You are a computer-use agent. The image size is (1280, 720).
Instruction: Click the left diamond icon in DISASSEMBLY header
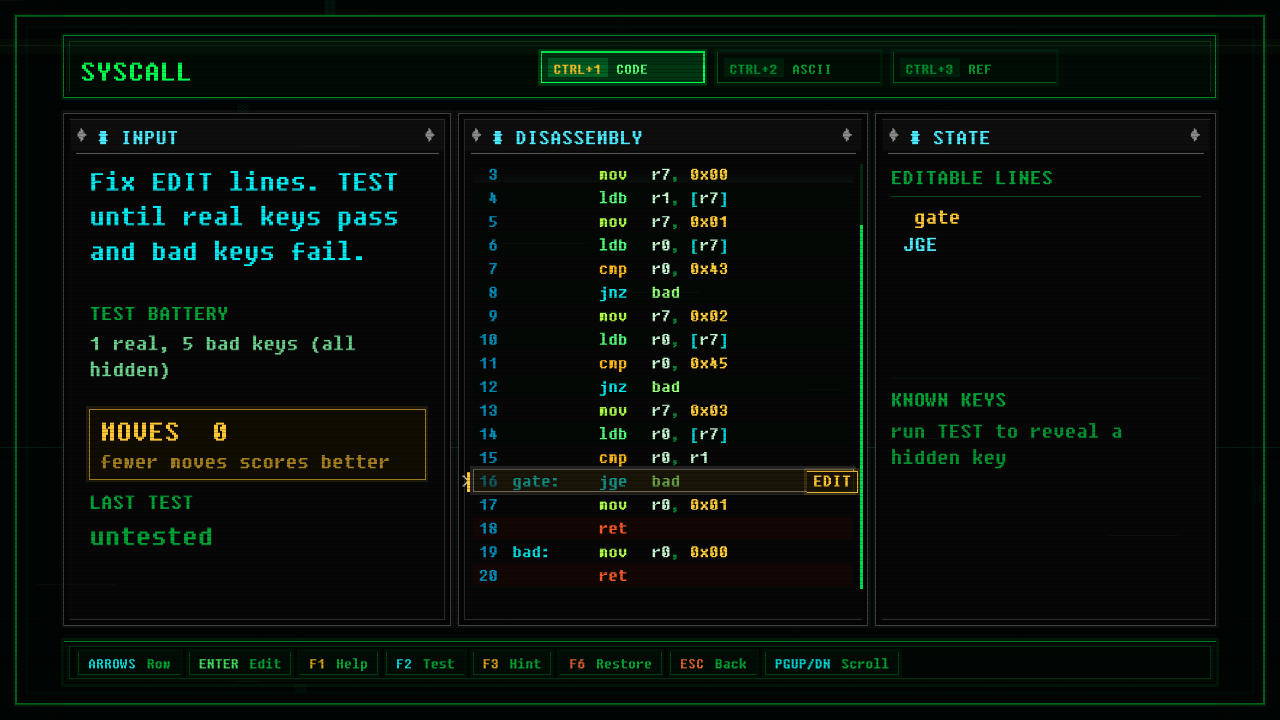476,136
